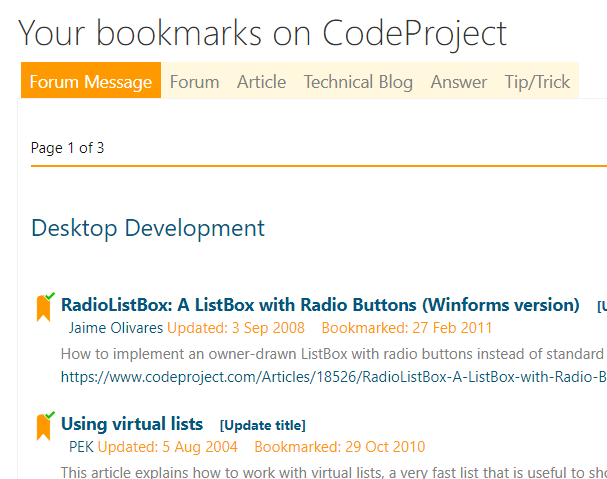Open the Article tab

[262, 82]
